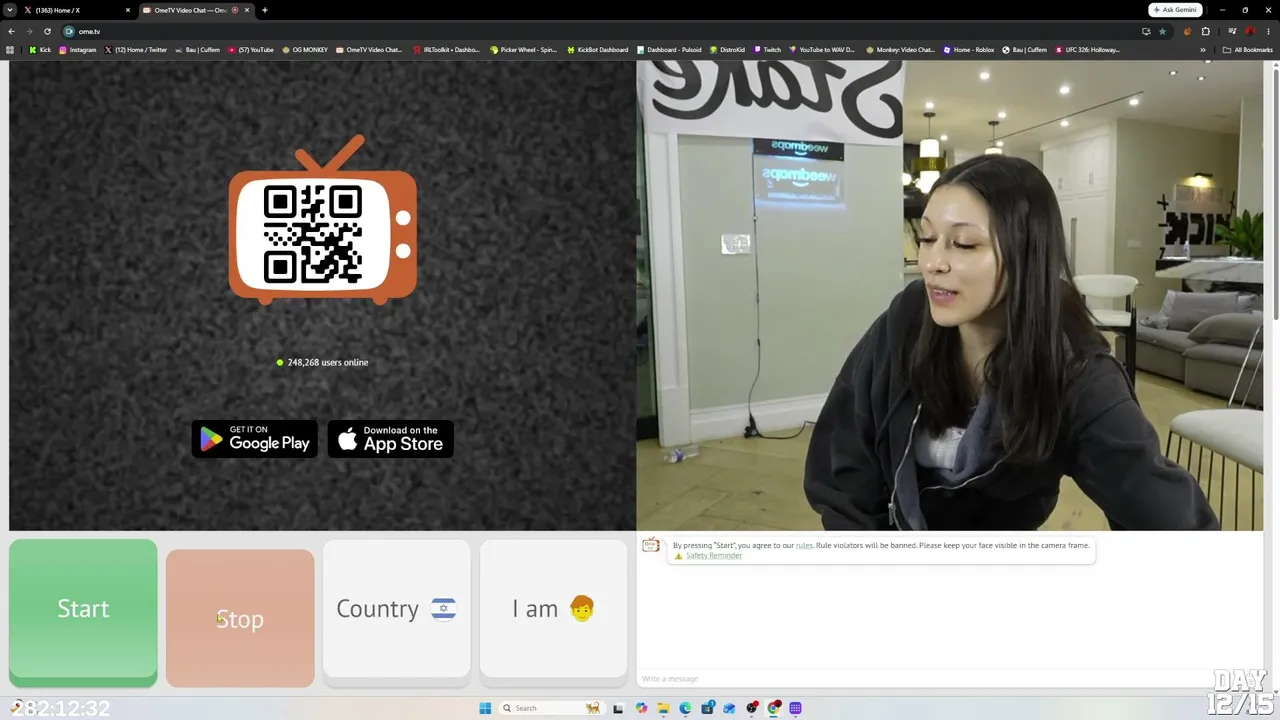This screenshot has width=1280, height=720.
Task: Expand the tab search dropdown
Action: coord(10,10)
